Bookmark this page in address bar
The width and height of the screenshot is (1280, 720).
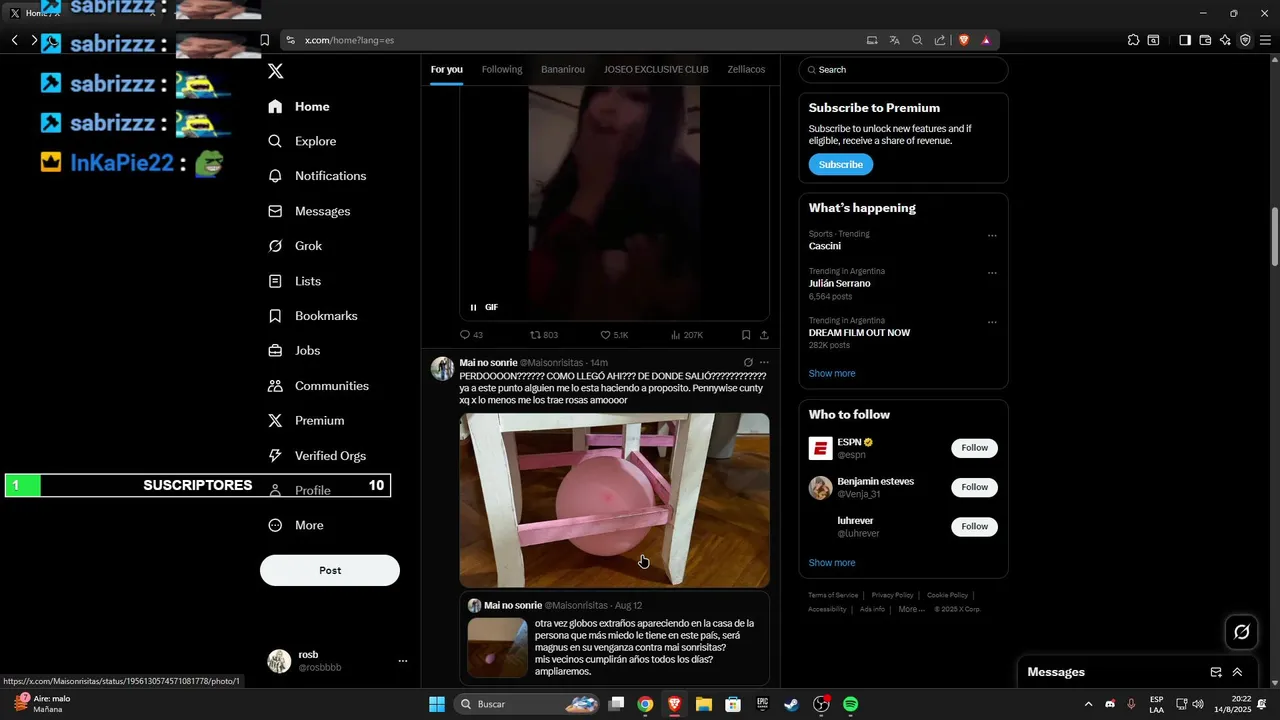[264, 40]
